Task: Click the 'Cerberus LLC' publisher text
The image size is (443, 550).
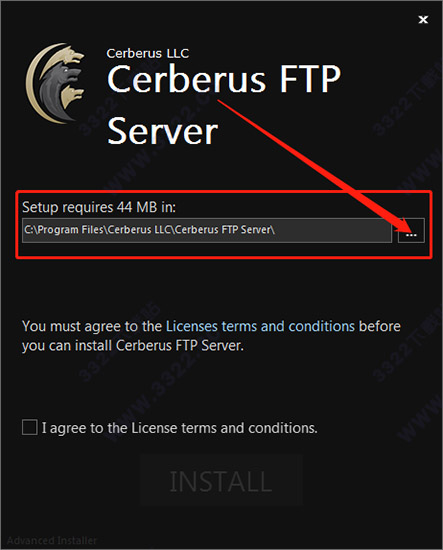Action: click(148, 53)
